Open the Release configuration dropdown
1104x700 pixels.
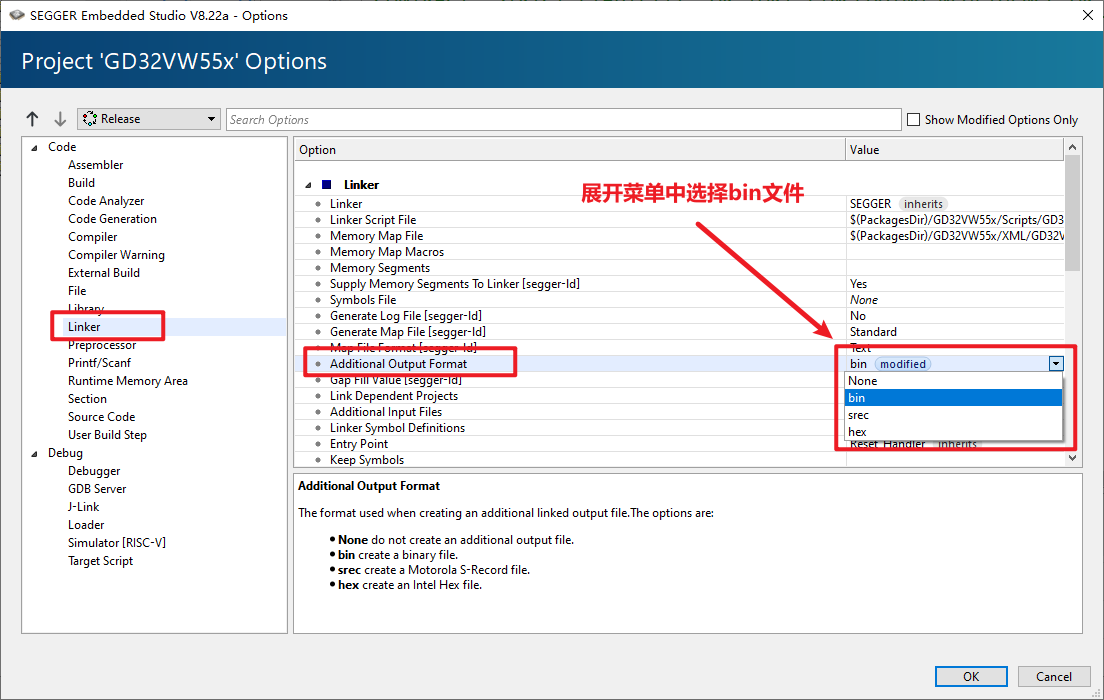pyautogui.click(x=148, y=119)
